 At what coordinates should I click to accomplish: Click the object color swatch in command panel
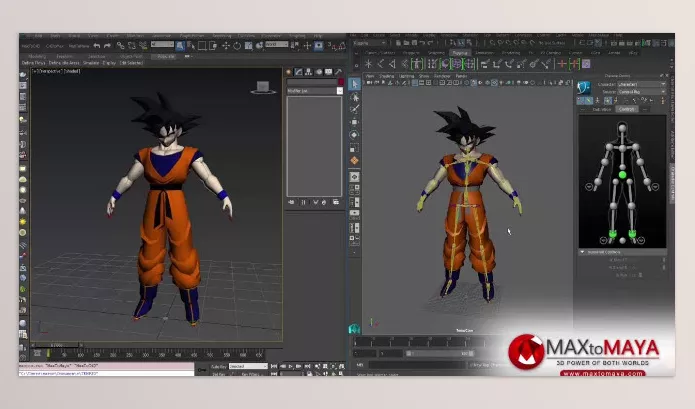[340, 81]
